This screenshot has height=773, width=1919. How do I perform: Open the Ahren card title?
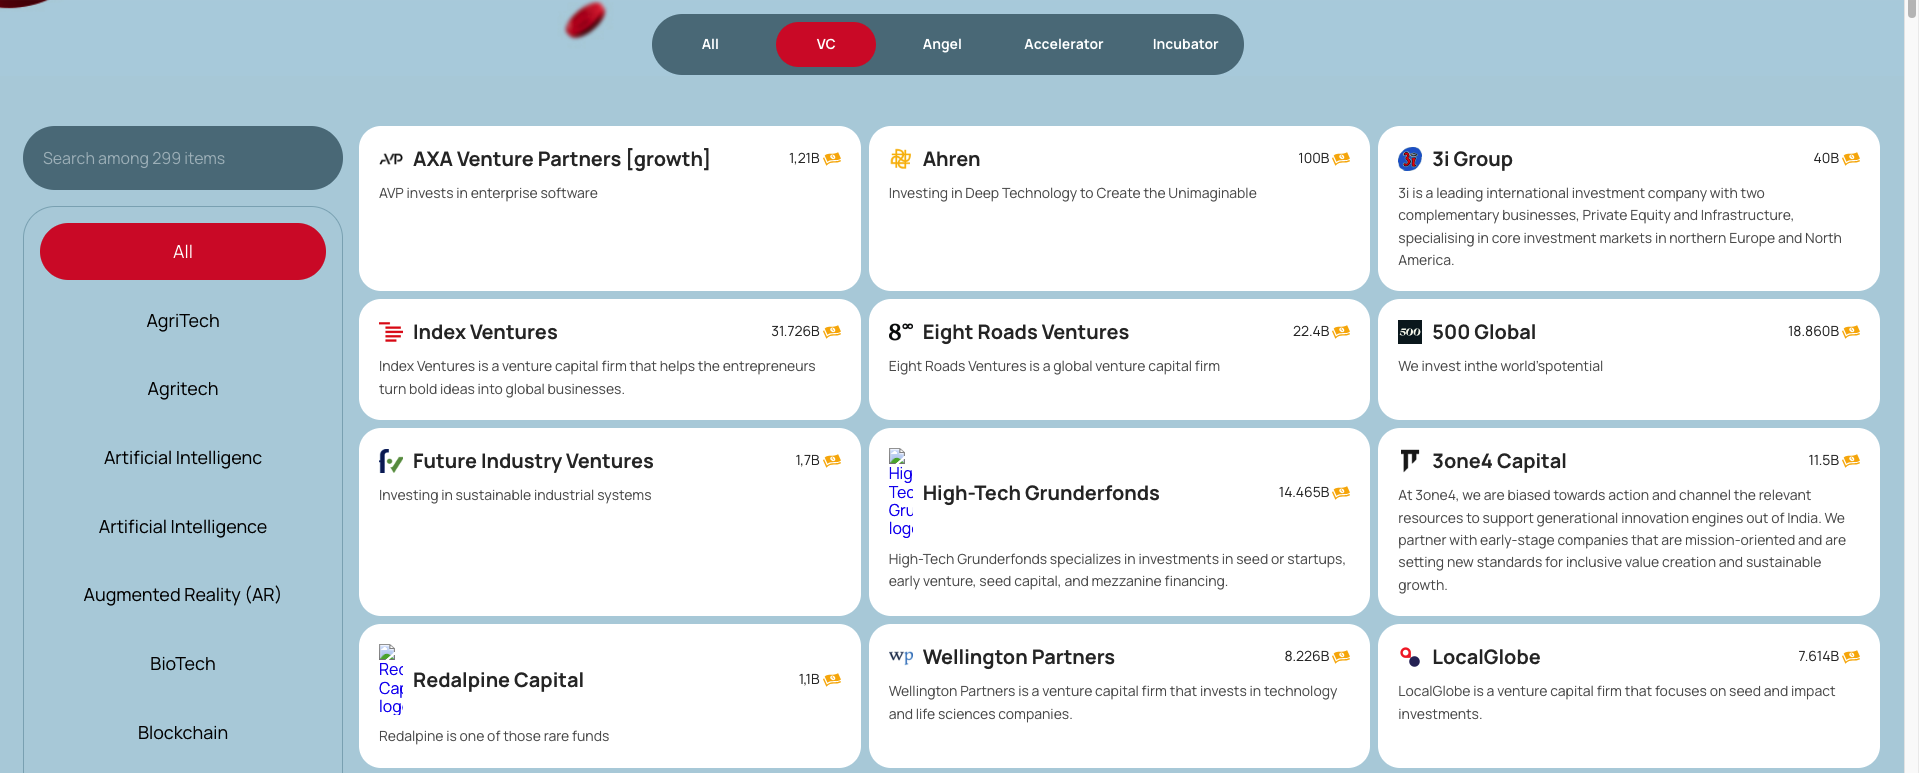point(951,159)
